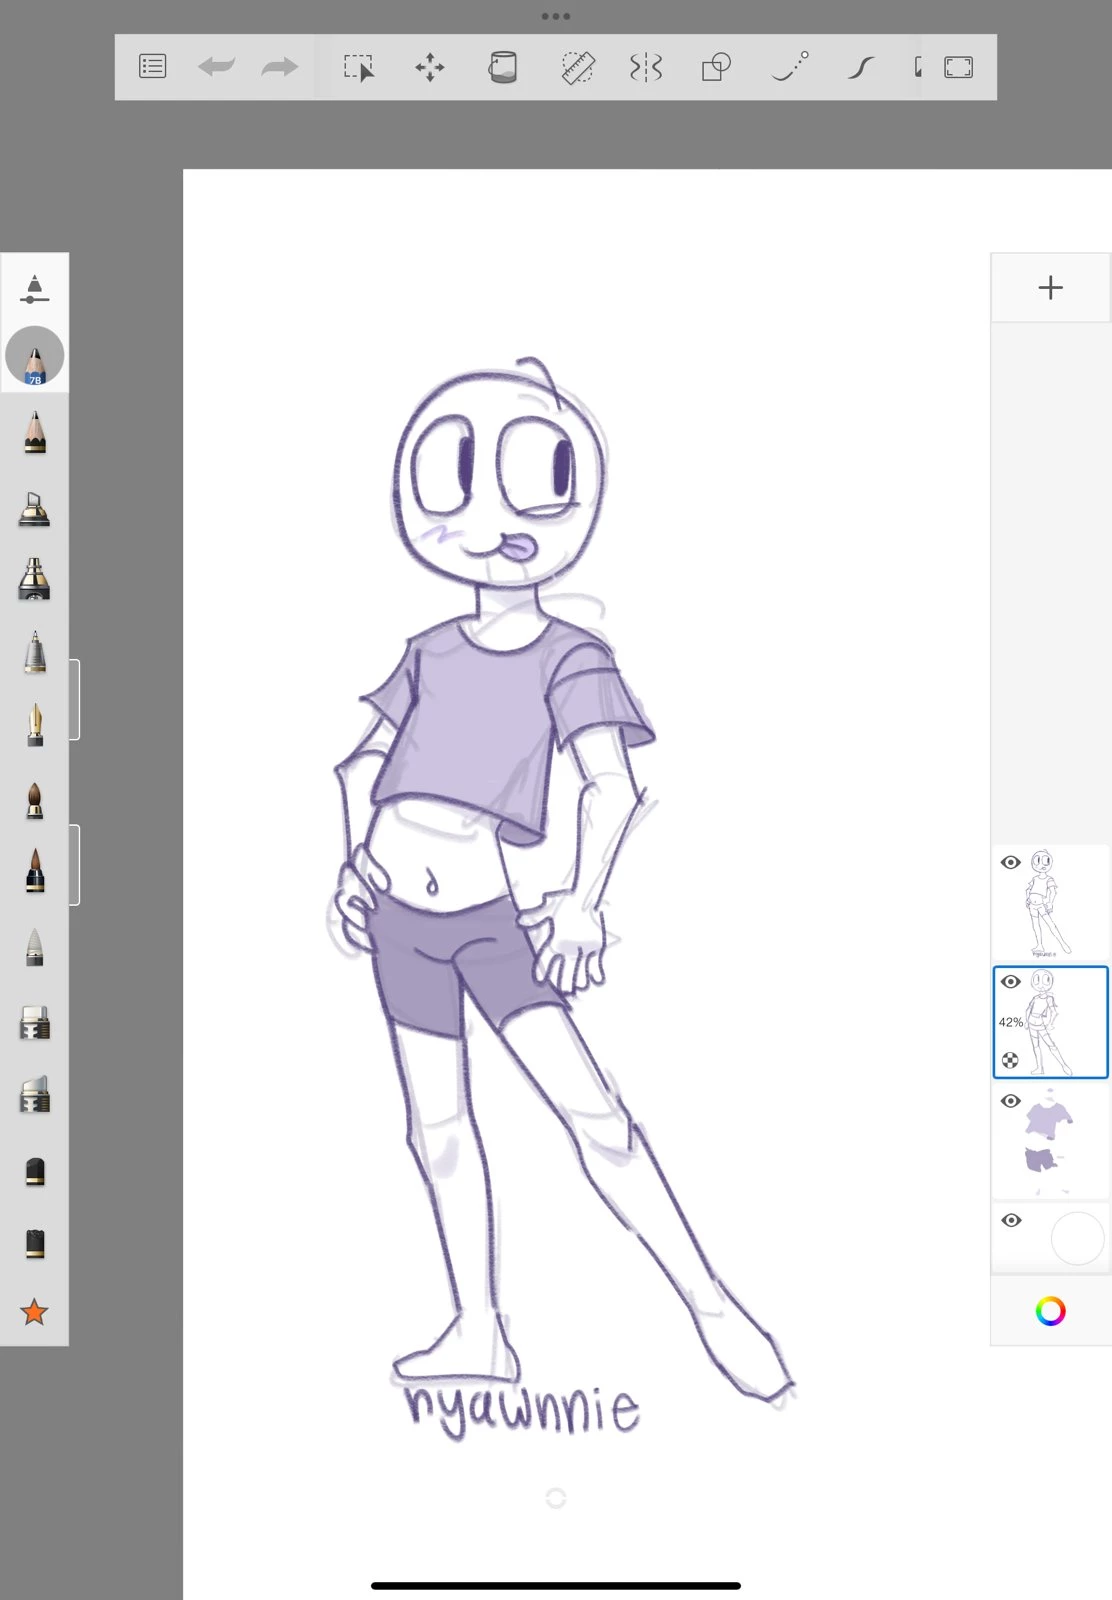Turn on Predictive Stroke
Image resolution: width=1112 pixels, height=1600 pixels.
[x=789, y=67]
